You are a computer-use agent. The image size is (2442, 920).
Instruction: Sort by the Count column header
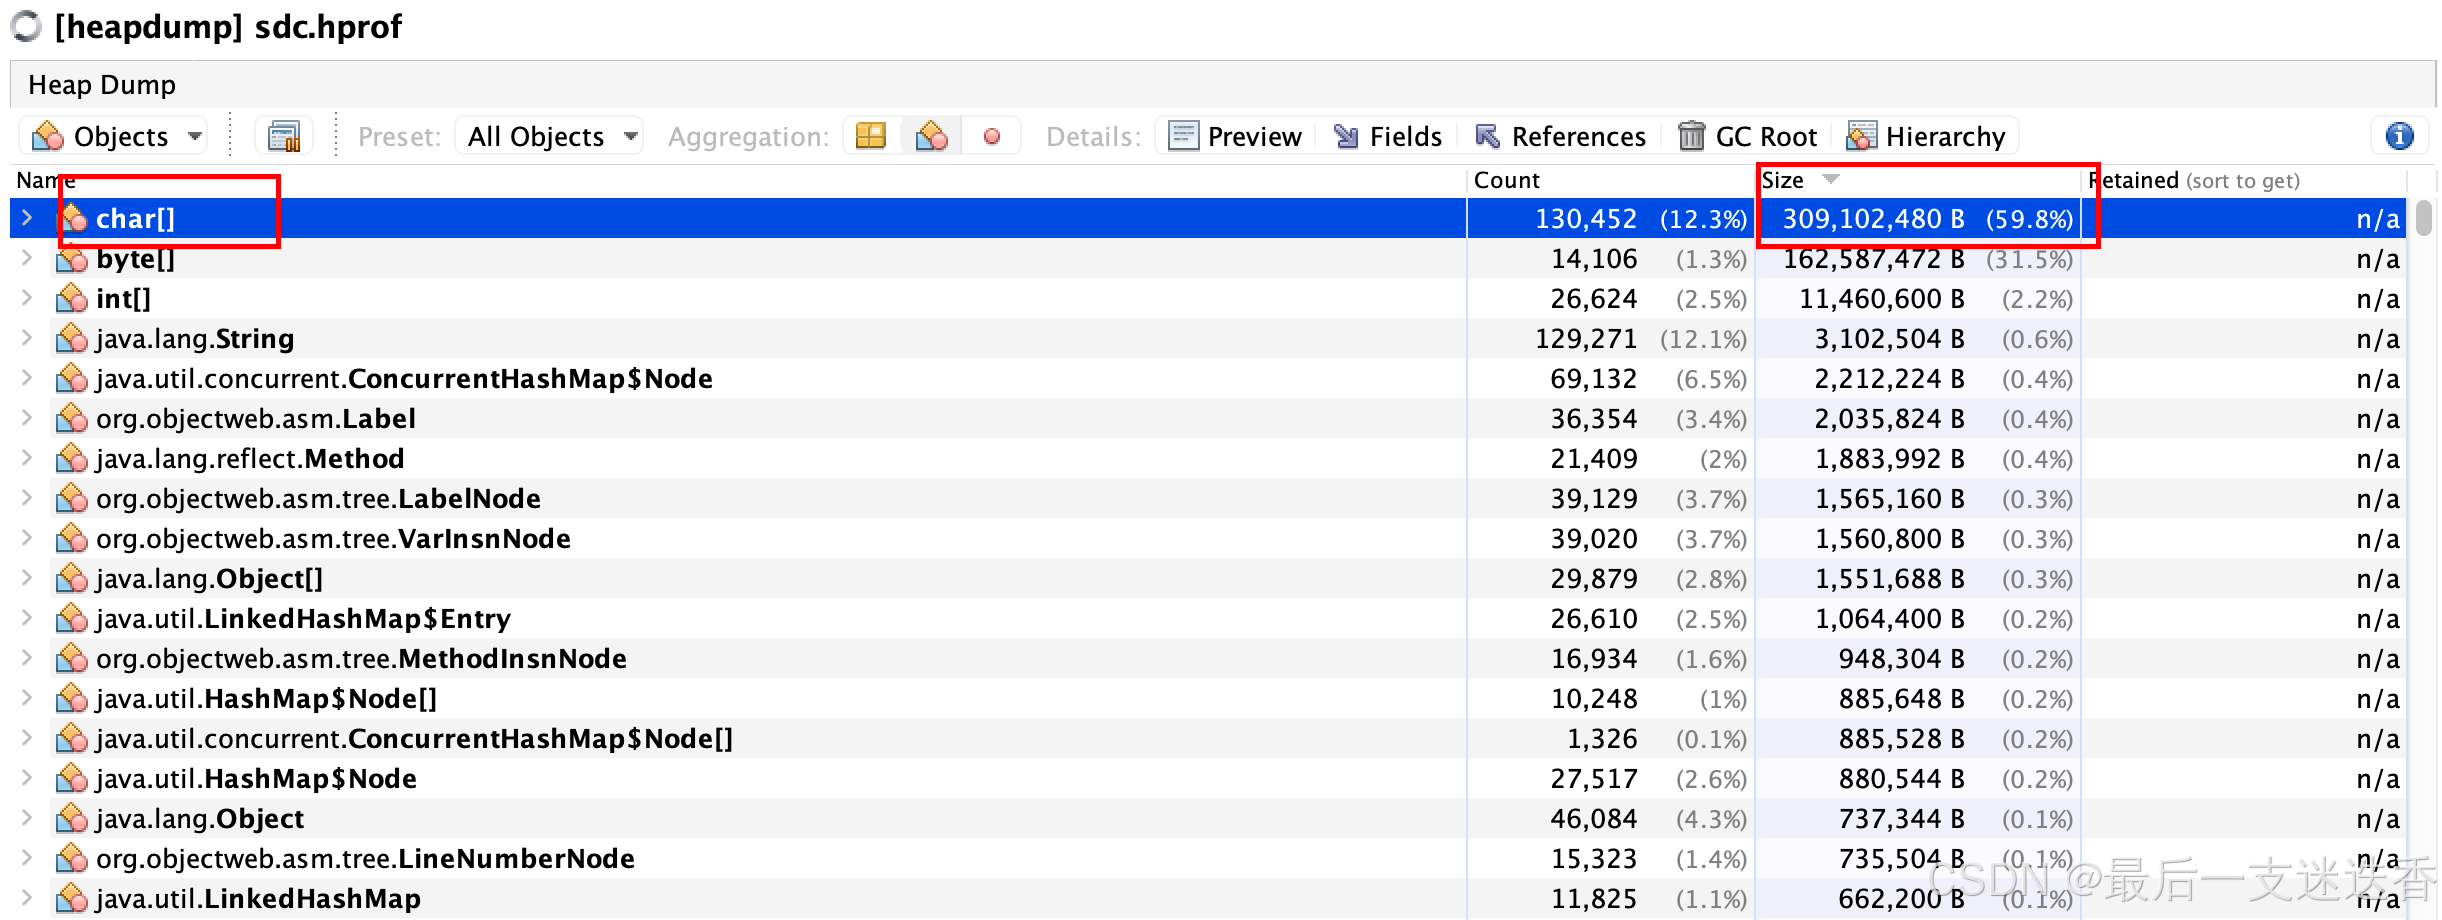click(1611, 180)
